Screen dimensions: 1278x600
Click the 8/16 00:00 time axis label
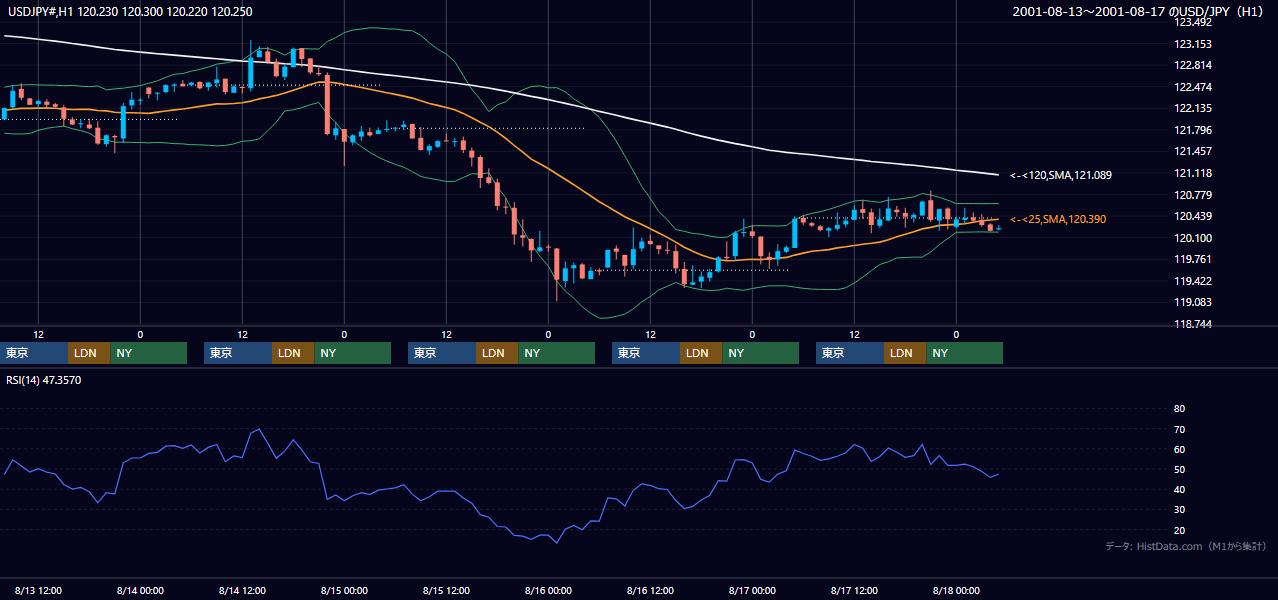point(548,590)
